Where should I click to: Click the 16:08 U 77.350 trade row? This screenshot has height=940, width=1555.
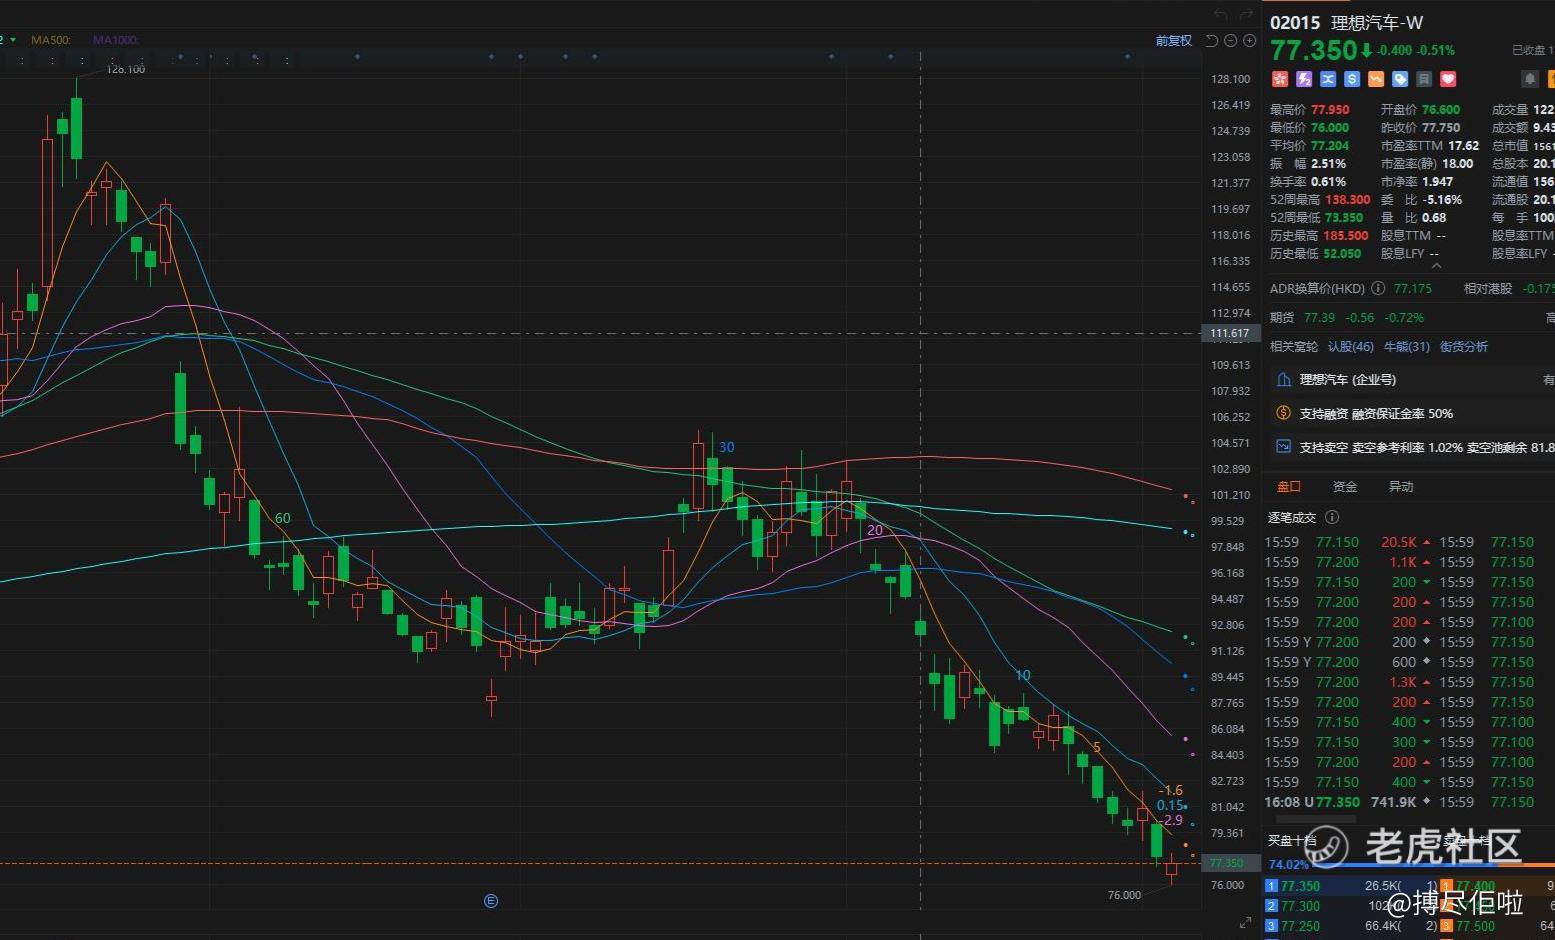click(x=1349, y=802)
